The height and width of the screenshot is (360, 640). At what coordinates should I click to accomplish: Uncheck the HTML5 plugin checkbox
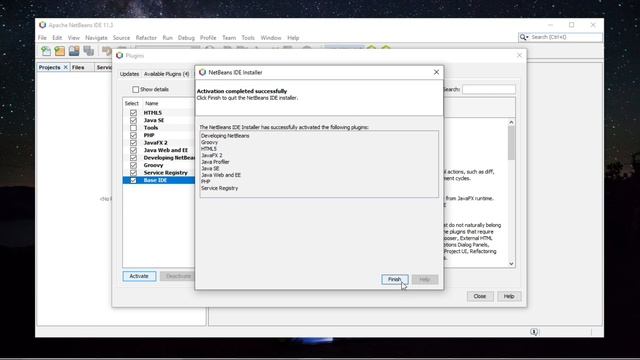(x=133, y=113)
